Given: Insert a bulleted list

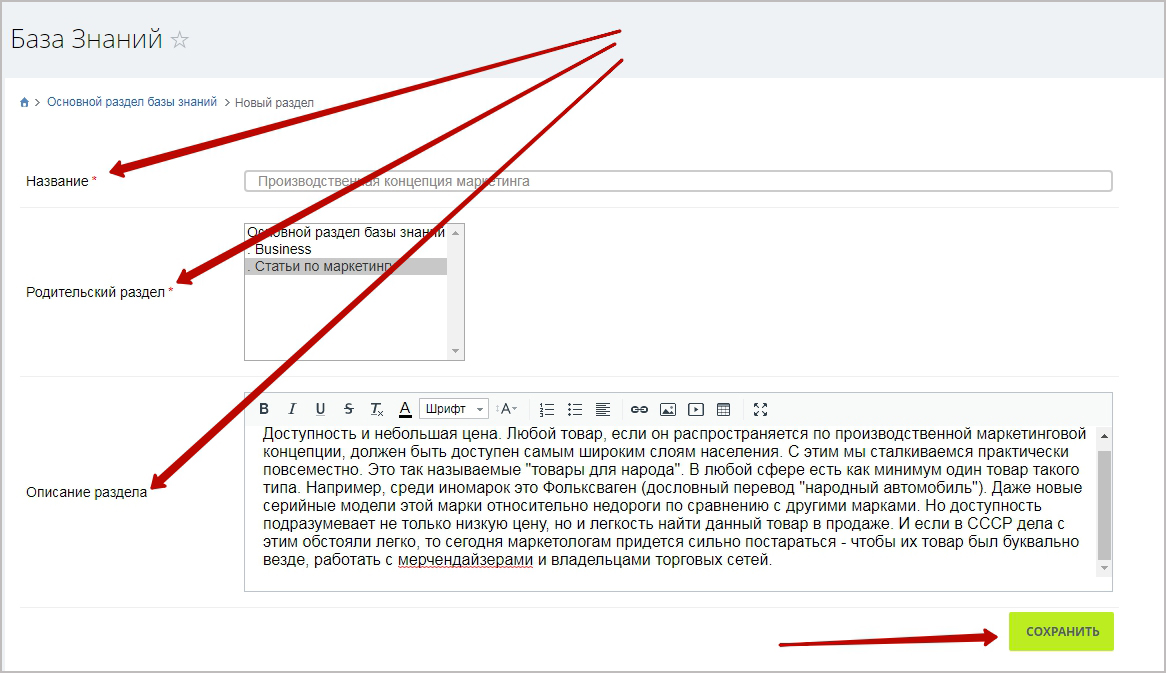Looking at the screenshot, I should [x=575, y=409].
